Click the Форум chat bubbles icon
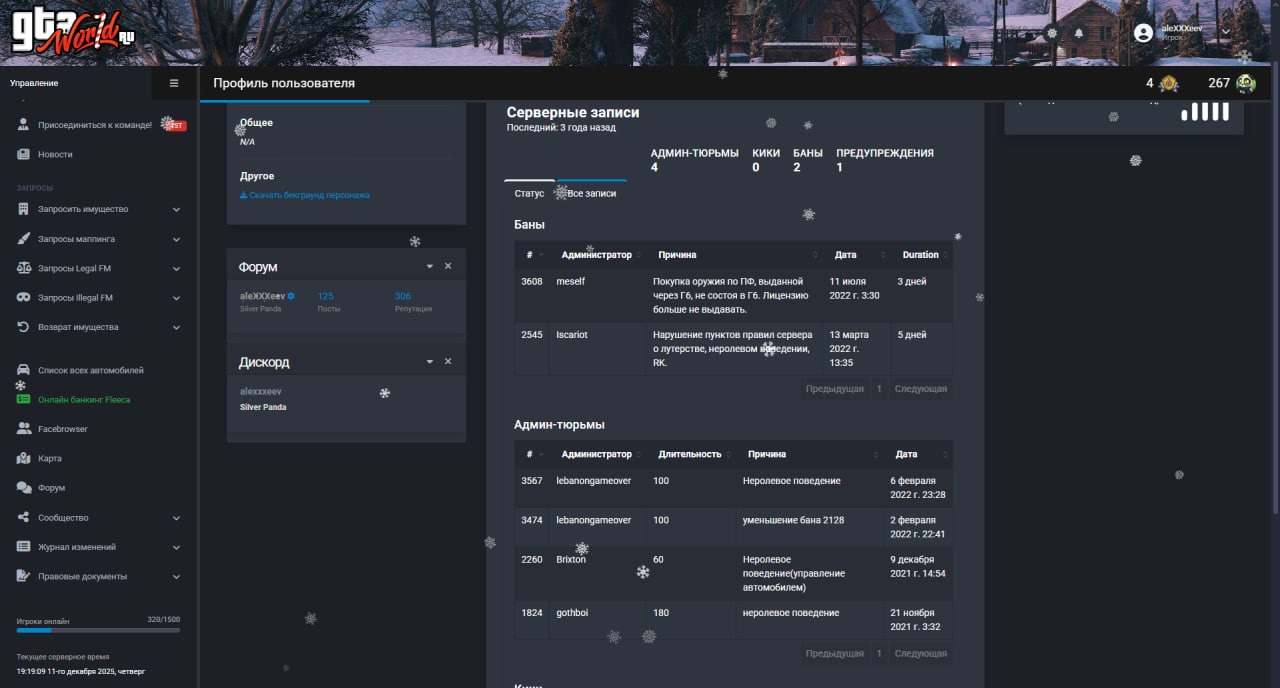The height and width of the screenshot is (688, 1280). (x=23, y=488)
